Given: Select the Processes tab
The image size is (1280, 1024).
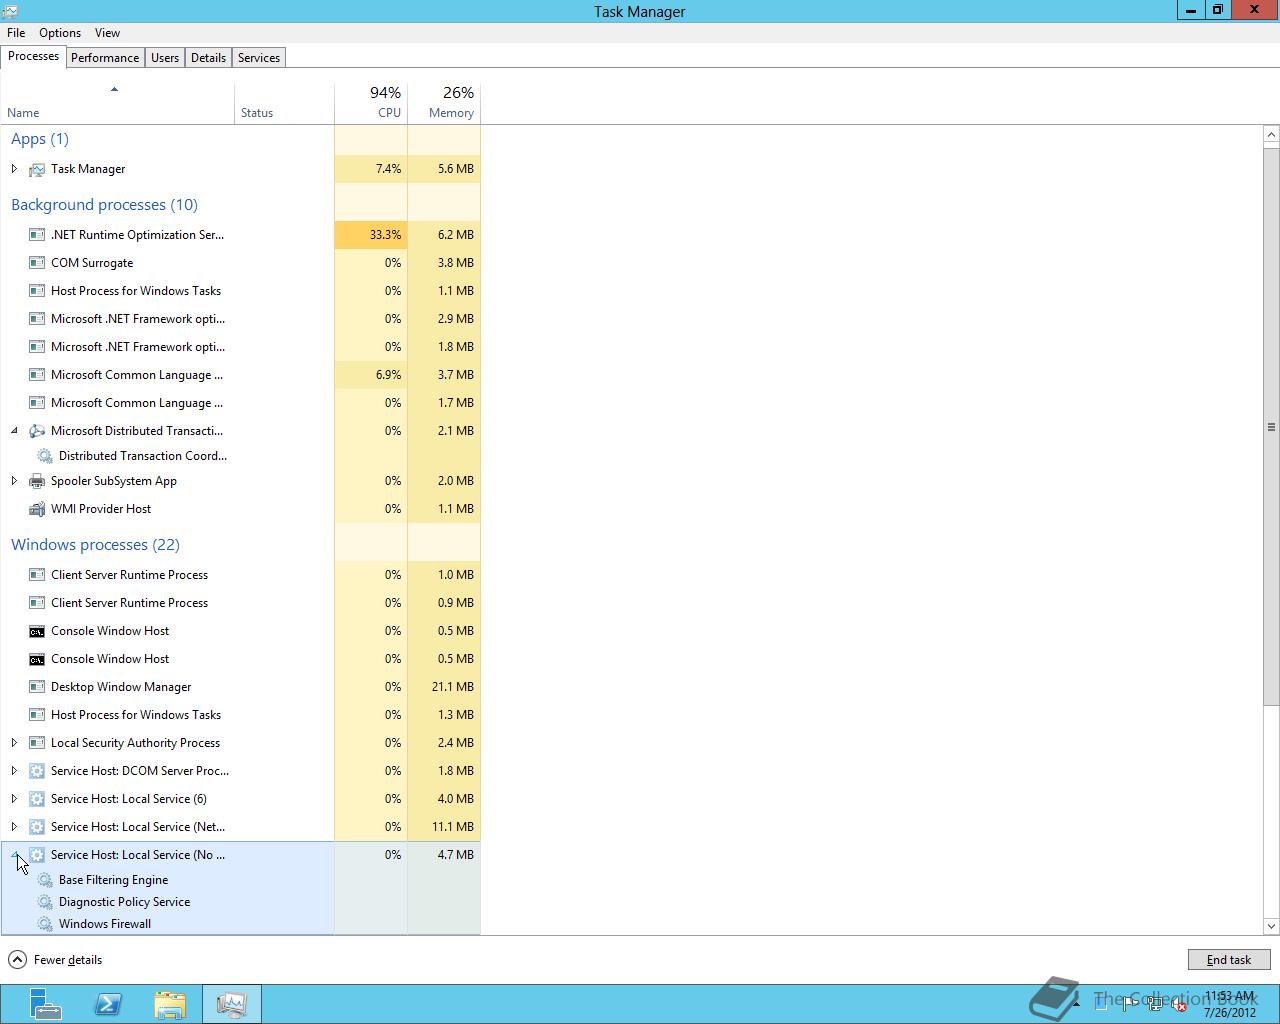Looking at the screenshot, I should (33, 56).
